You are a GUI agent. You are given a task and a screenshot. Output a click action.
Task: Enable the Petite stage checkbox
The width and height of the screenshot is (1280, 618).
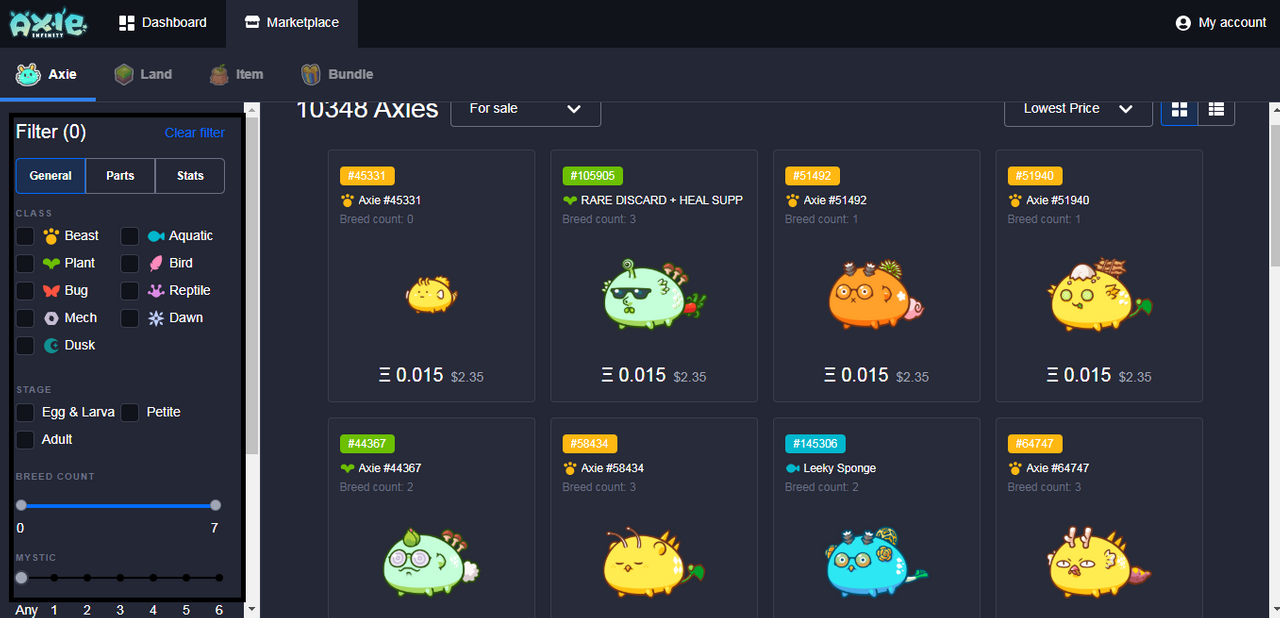click(x=130, y=412)
